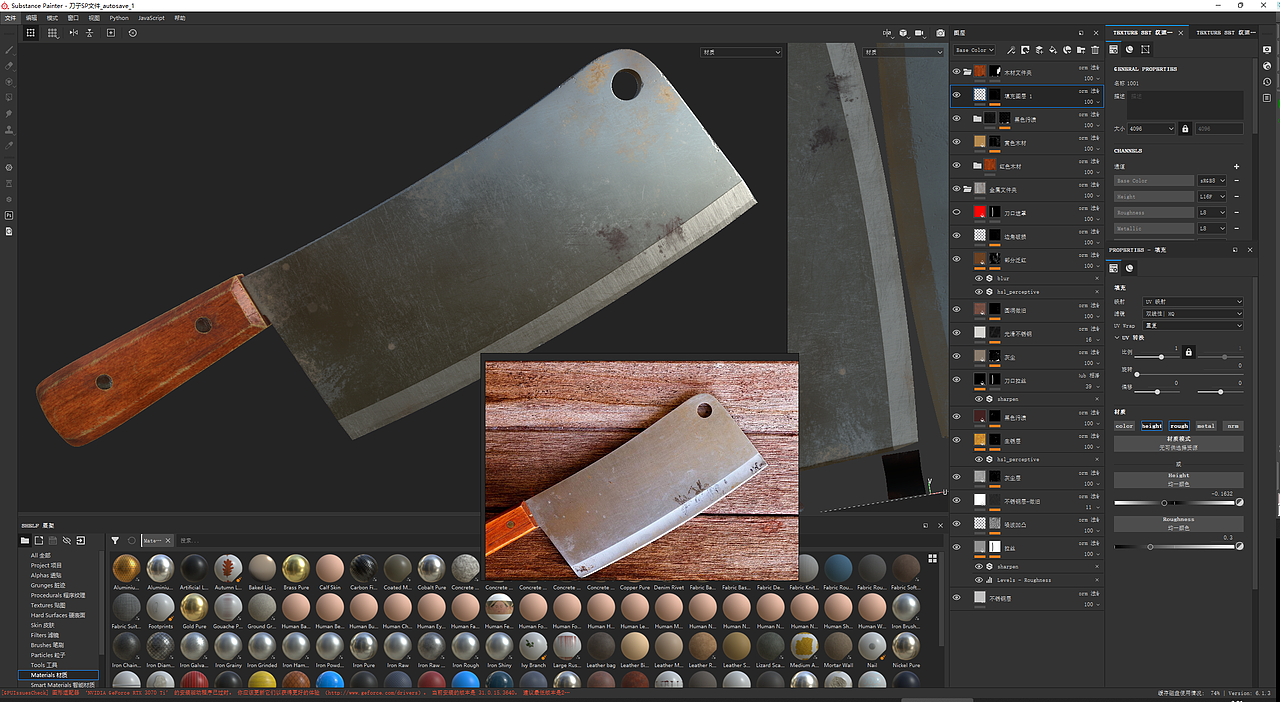Screen dimensions: 1280x702
Task: Open the UV Wrap dropdown
Action: coord(1194,326)
